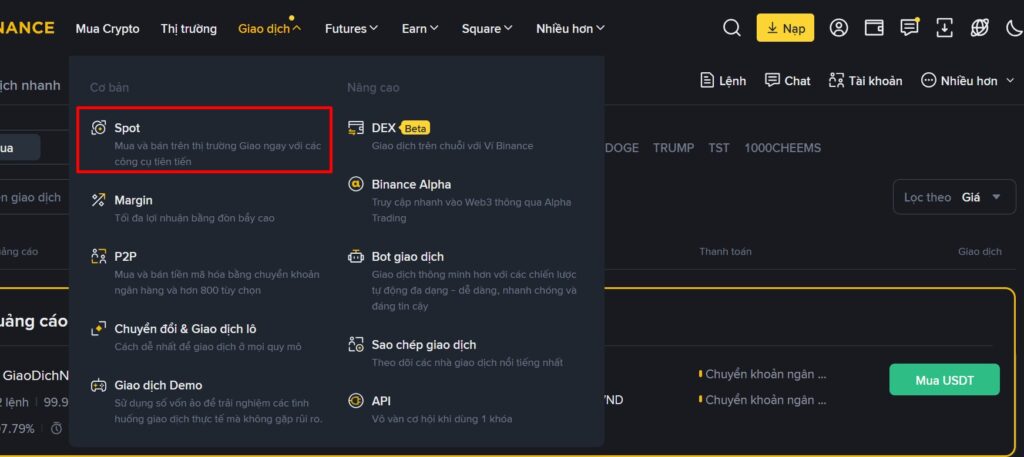The width and height of the screenshot is (1024, 457).
Task: Choose P2P in the Cơ bản list
Action: tap(125, 256)
